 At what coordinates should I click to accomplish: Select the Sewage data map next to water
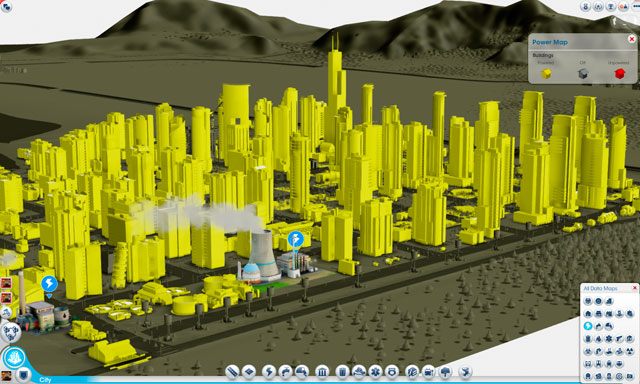tap(609, 326)
